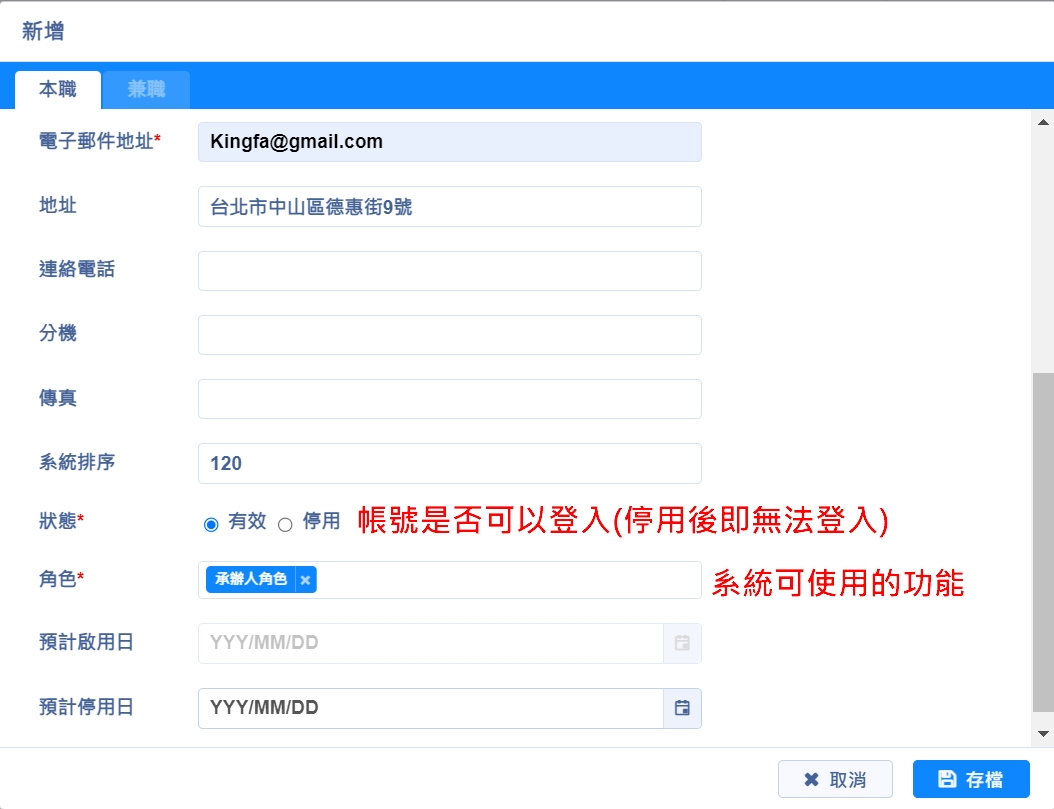The height and width of the screenshot is (809, 1054).
Task: Click the 傳真 fax input field
Action: [x=450, y=399]
